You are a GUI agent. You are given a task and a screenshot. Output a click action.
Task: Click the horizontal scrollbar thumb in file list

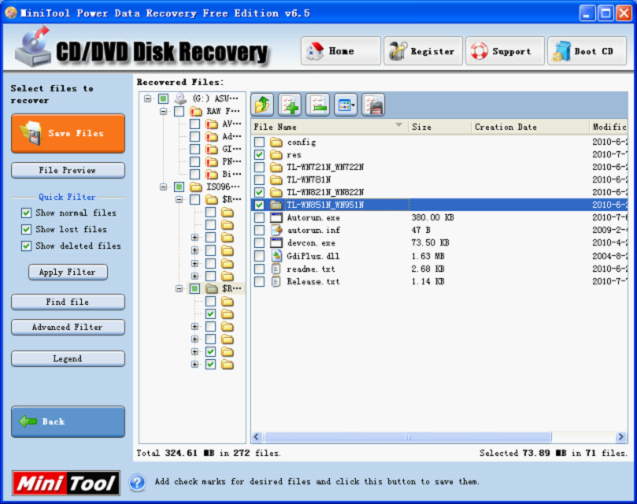pos(408,437)
